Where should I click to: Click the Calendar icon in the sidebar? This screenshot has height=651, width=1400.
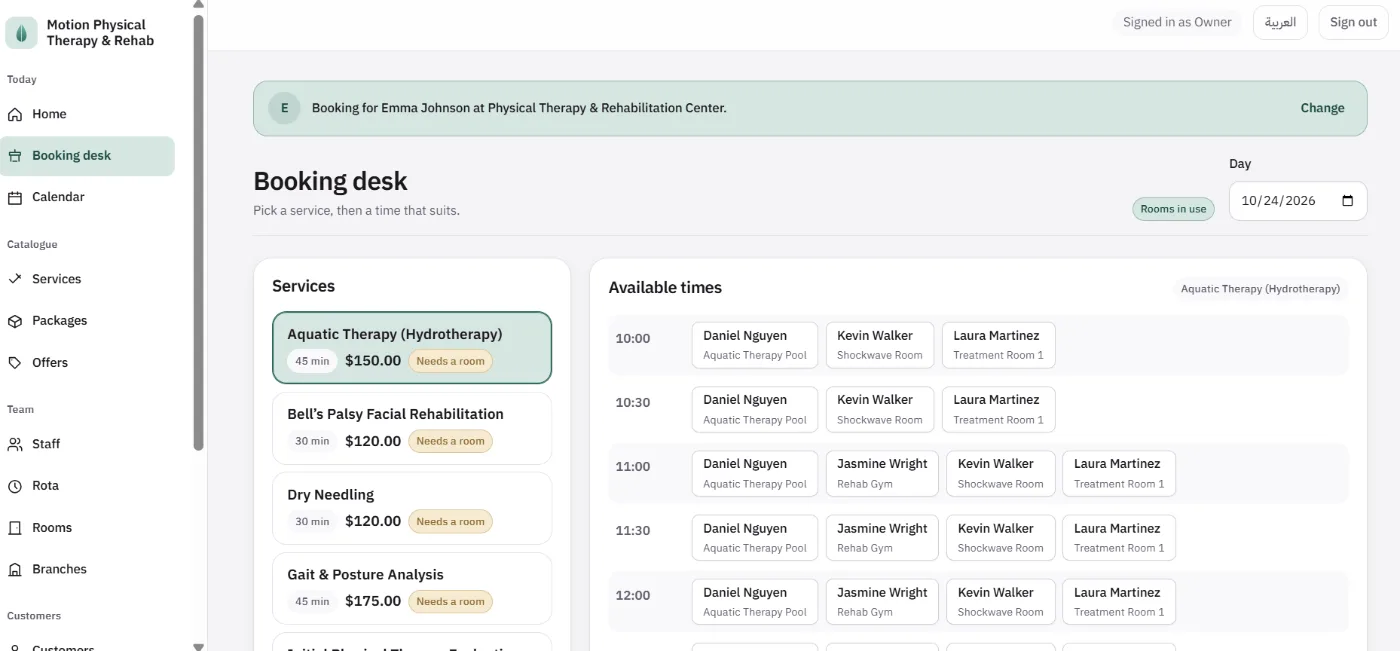coord(15,198)
